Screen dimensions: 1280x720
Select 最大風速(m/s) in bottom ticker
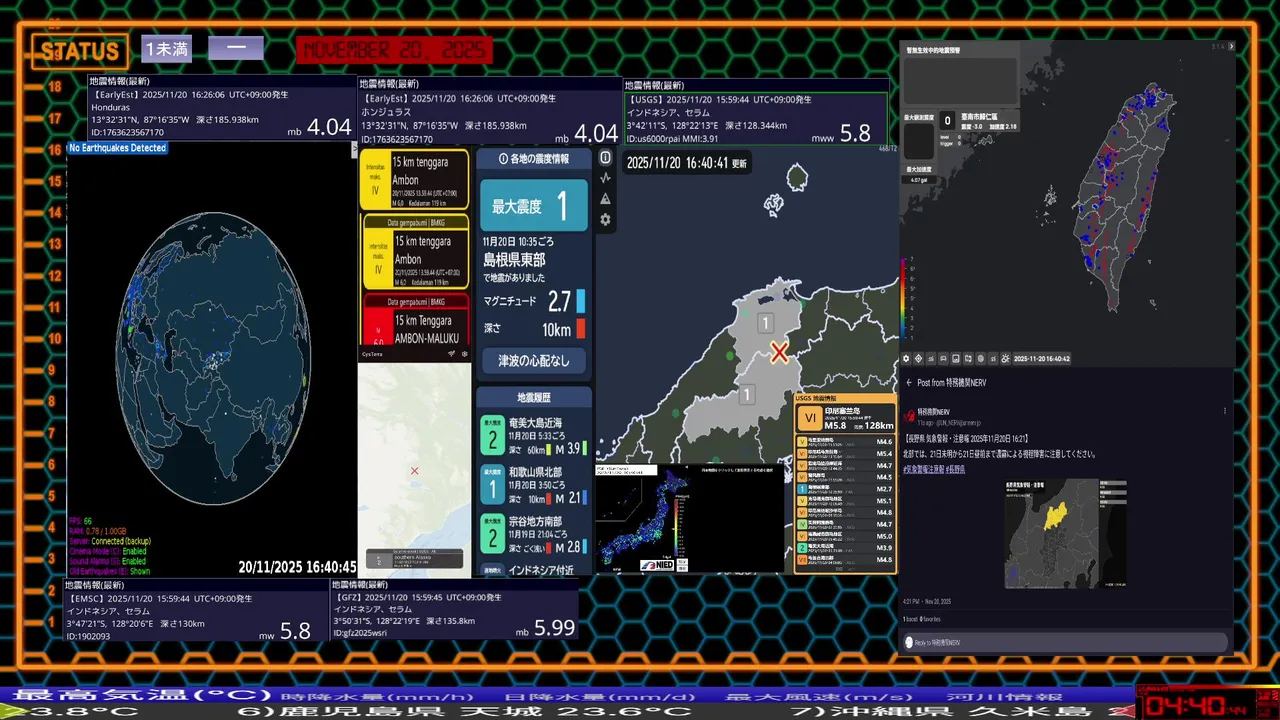coord(819,697)
